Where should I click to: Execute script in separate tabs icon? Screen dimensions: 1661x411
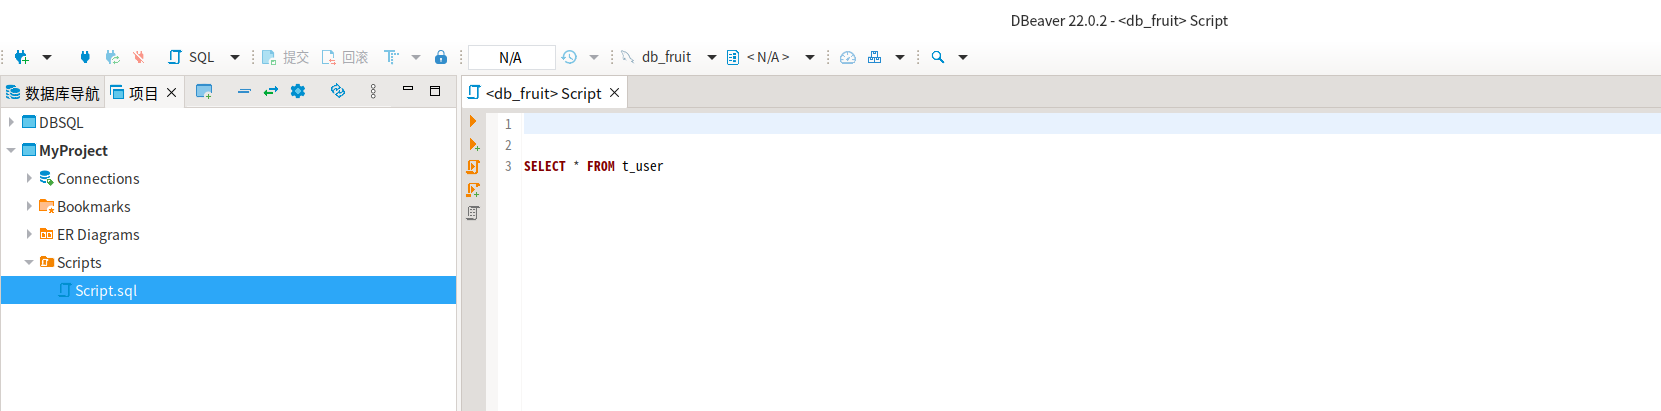(473, 190)
